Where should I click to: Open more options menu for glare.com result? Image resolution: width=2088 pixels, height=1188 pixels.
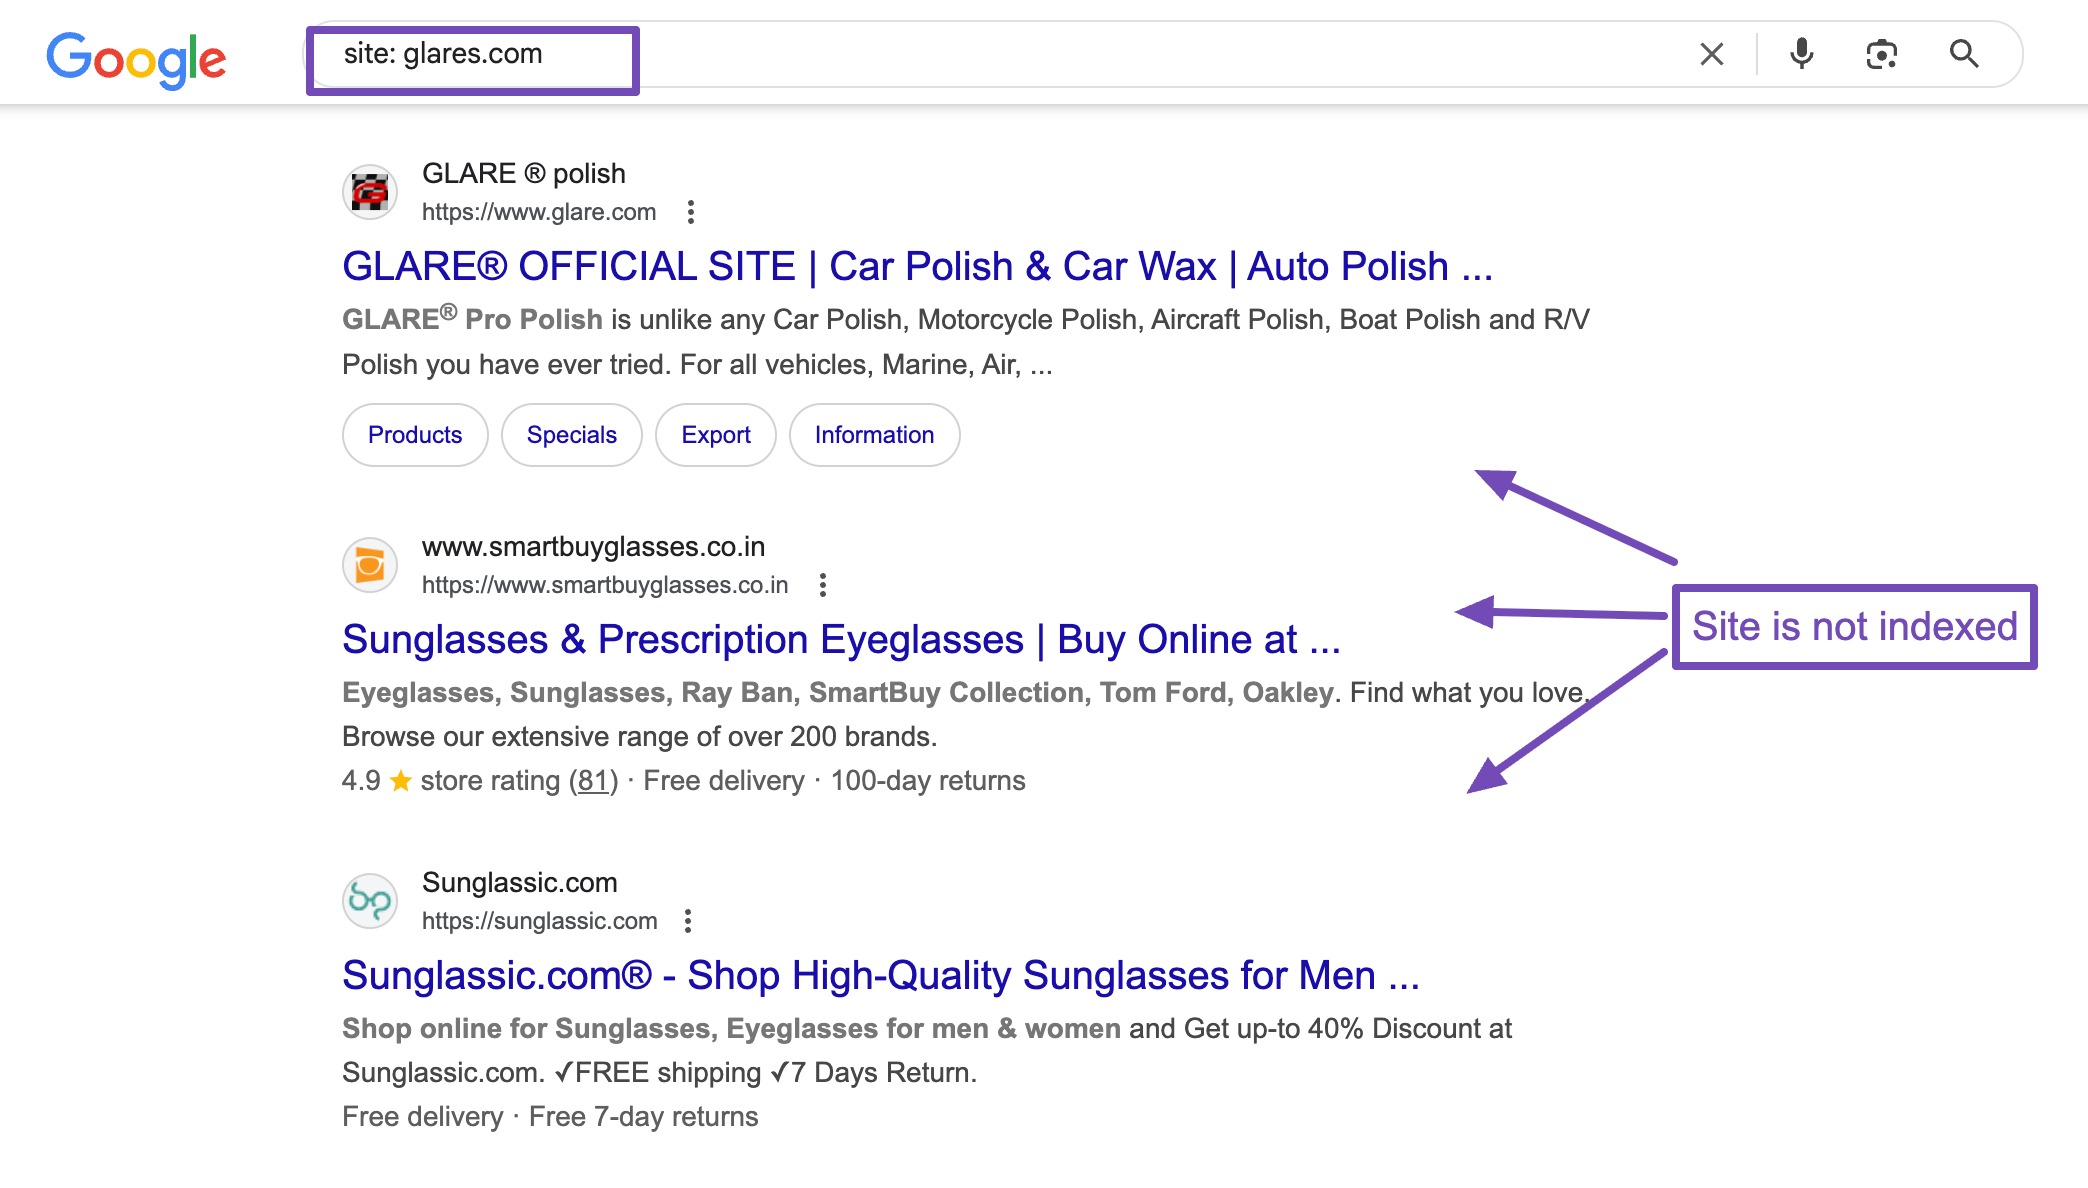point(690,212)
